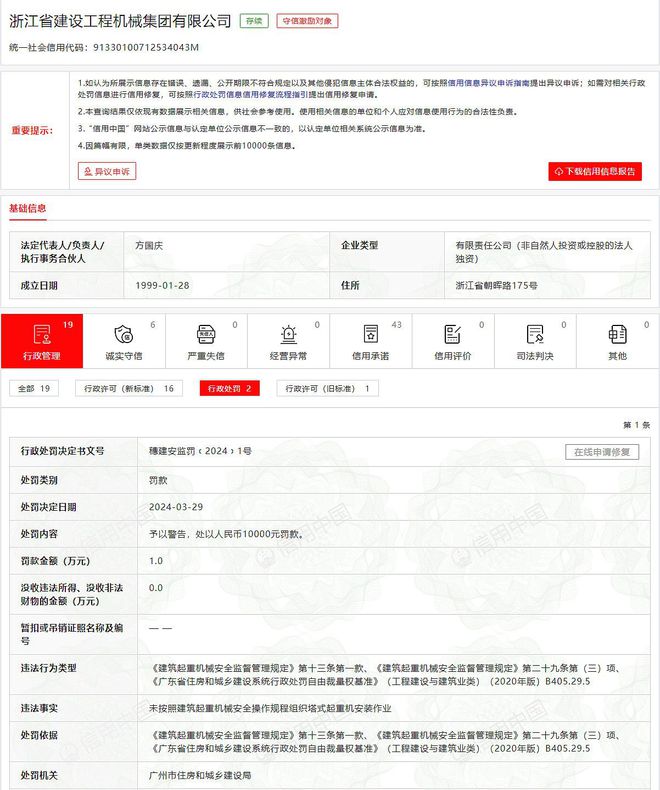Open the 信用承诺 document icon
The width and height of the screenshot is (660, 790).
[x=371, y=335]
